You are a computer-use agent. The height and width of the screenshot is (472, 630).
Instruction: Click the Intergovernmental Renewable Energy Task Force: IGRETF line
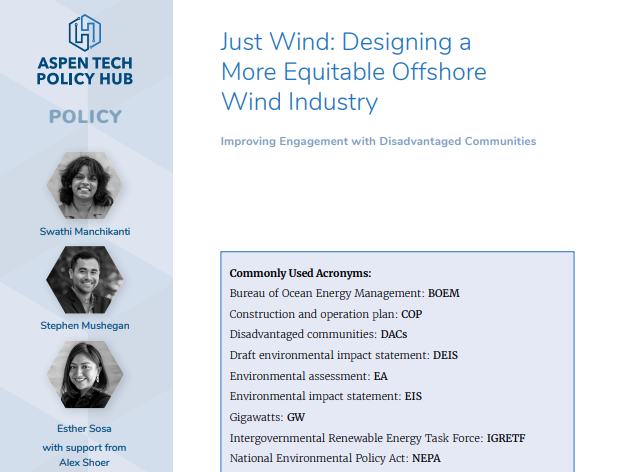click(378, 438)
